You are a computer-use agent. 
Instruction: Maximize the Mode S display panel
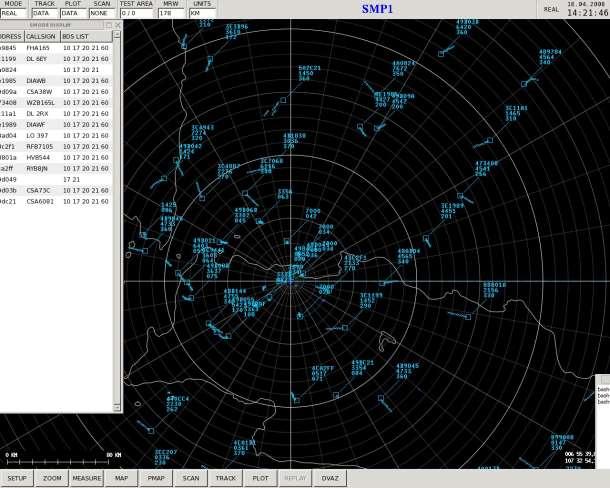click(x=109, y=25)
